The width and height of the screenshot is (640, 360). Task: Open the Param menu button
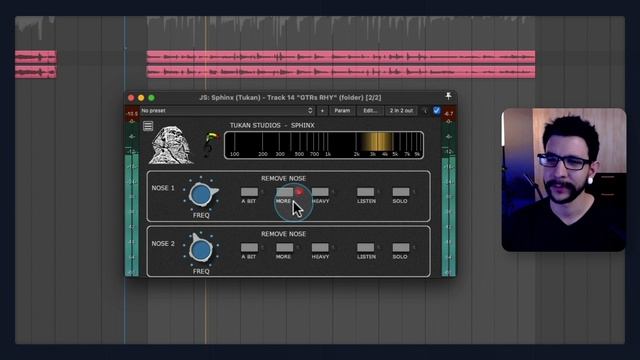342,111
